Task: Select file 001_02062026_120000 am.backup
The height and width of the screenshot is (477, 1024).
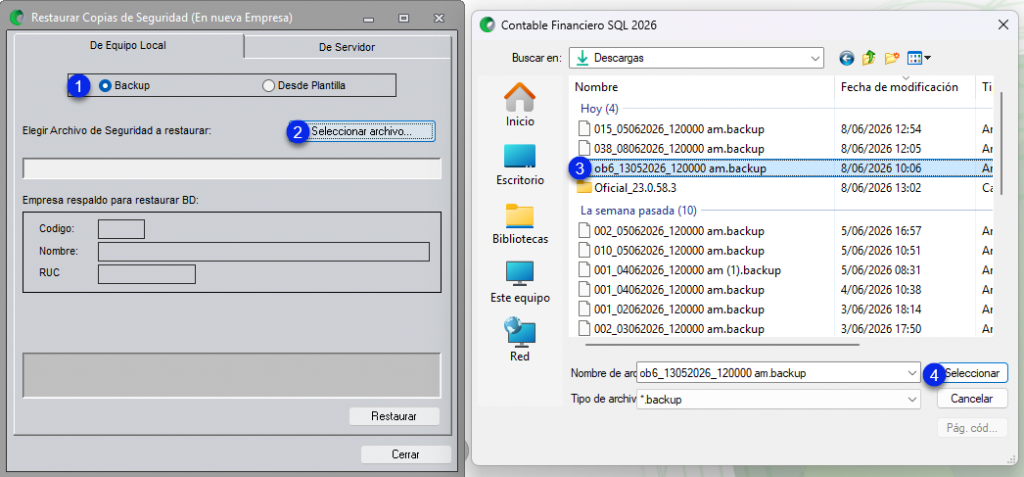Action: (x=670, y=309)
